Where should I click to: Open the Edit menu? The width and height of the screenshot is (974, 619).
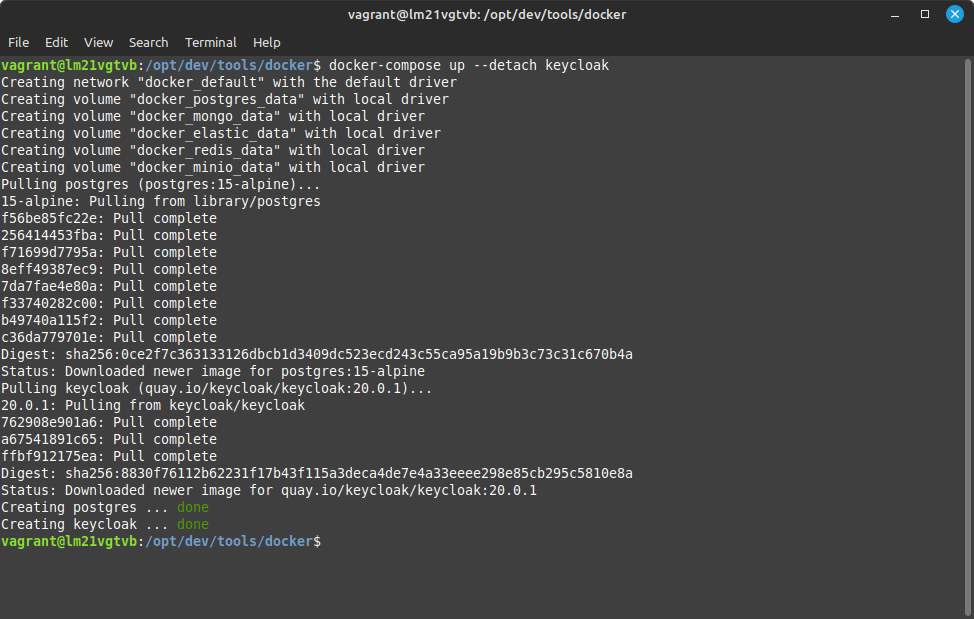click(x=56, y=42)
